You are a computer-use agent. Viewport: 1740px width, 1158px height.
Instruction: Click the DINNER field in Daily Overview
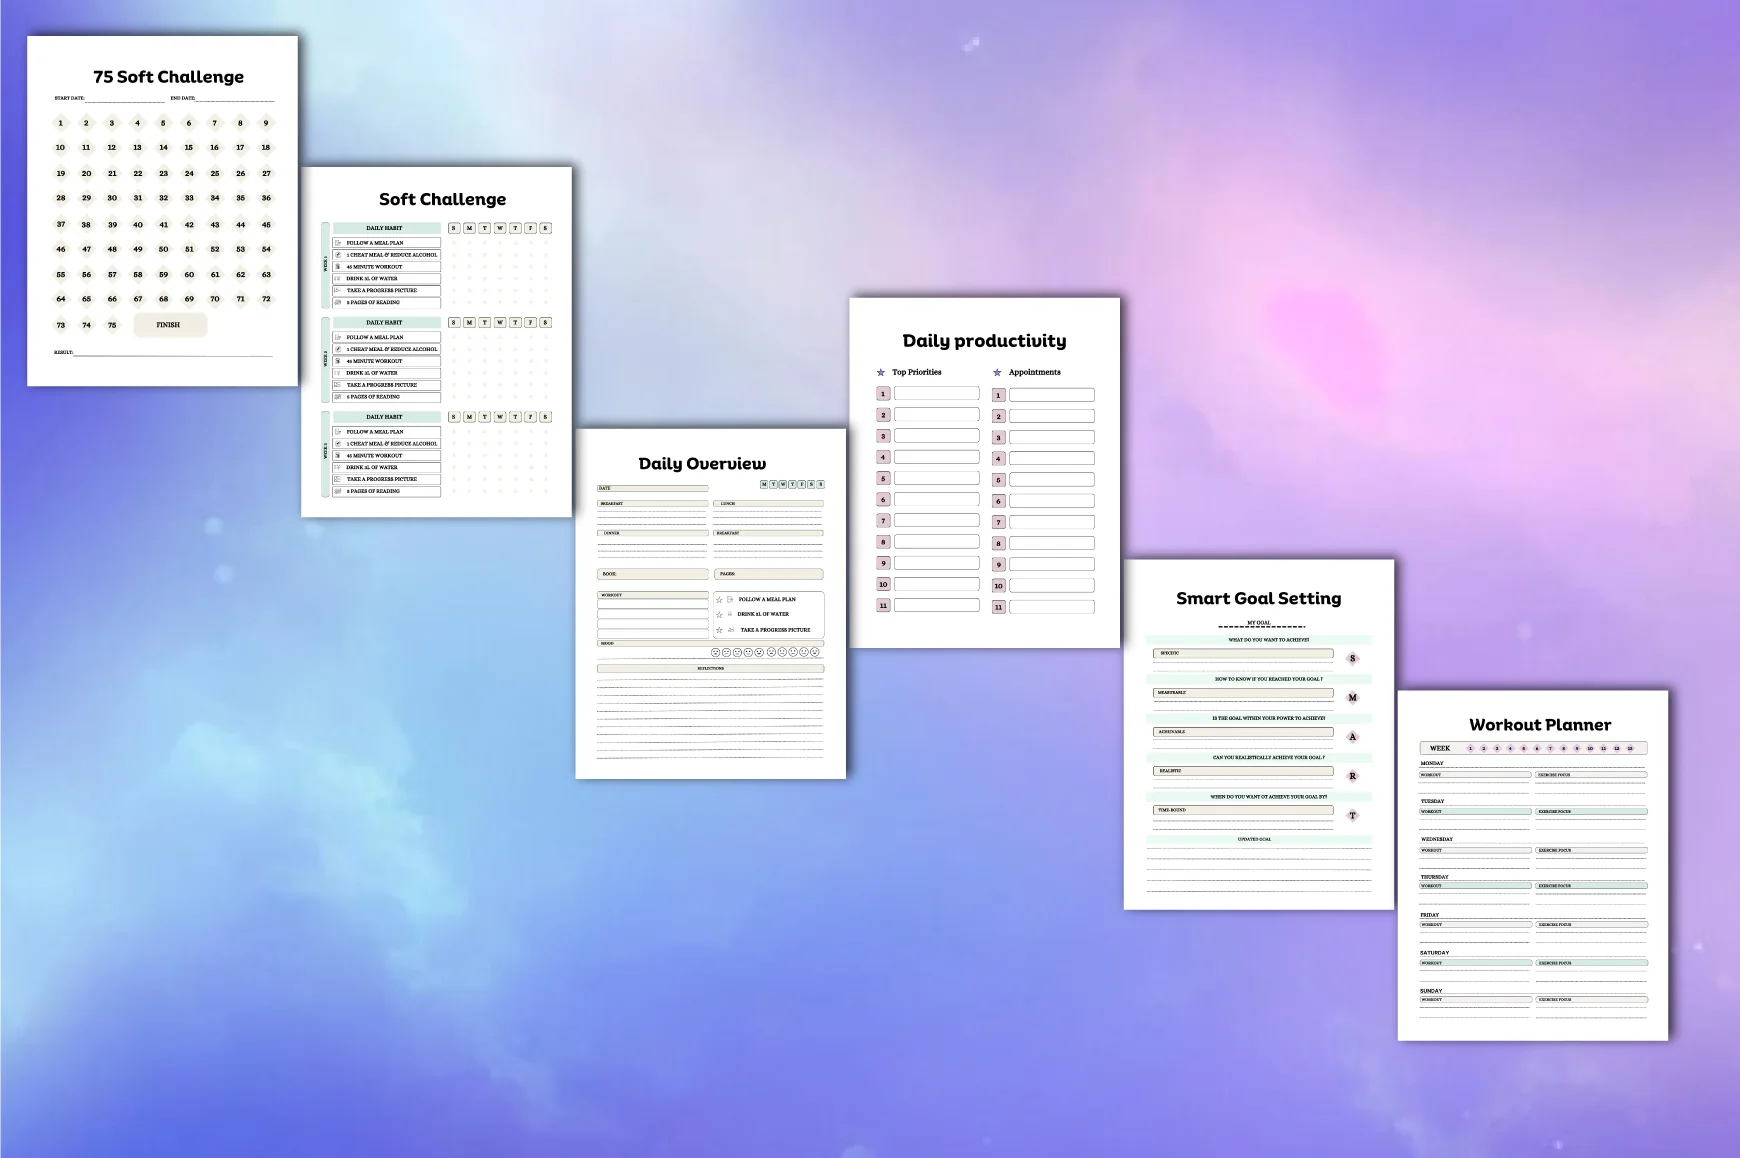coord(653,533)
